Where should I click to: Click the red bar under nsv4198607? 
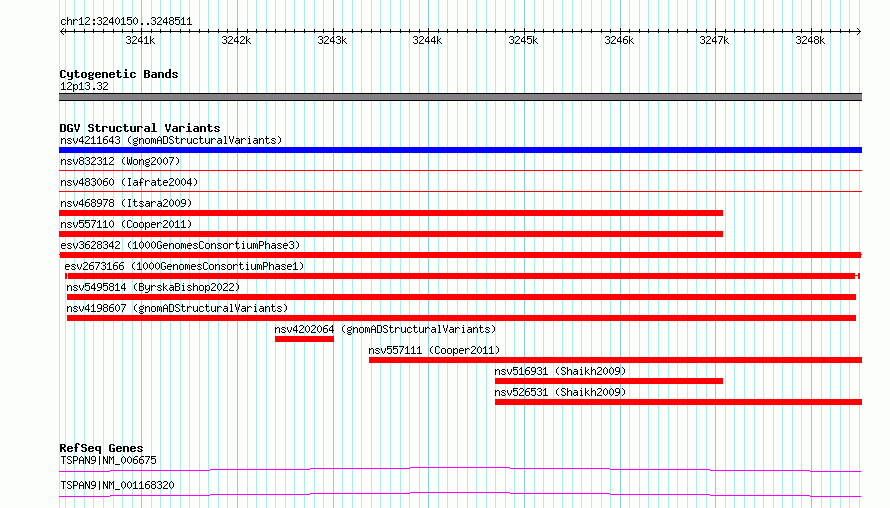click(x=461, y=318)
